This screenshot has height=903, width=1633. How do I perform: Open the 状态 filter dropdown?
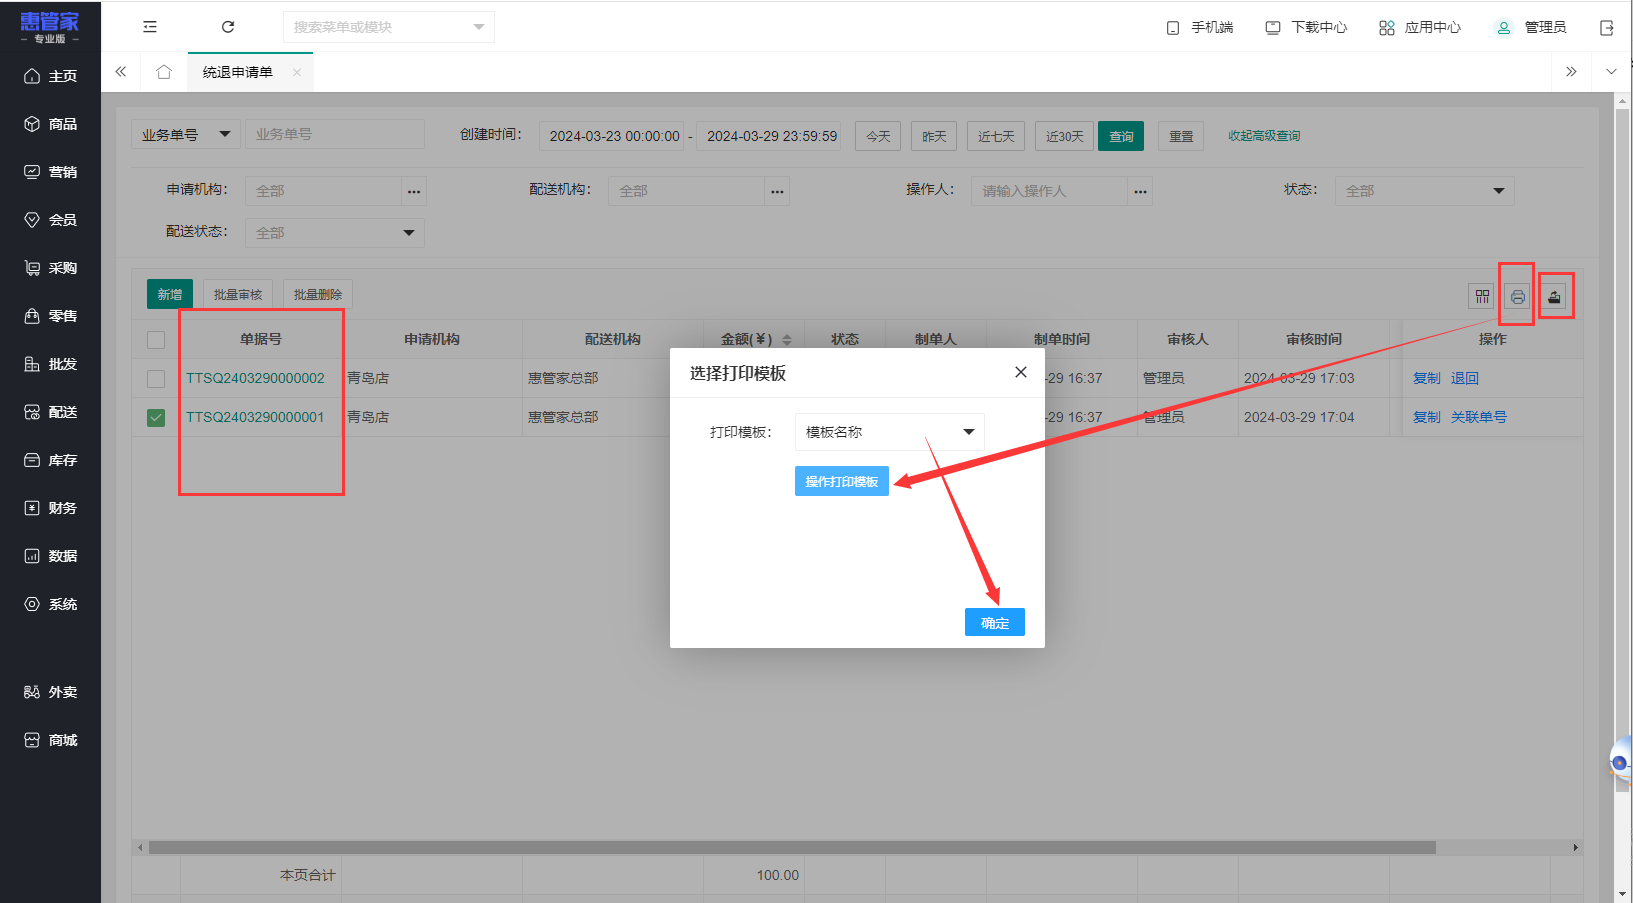pyautogui.click(x=1424, y=191)
